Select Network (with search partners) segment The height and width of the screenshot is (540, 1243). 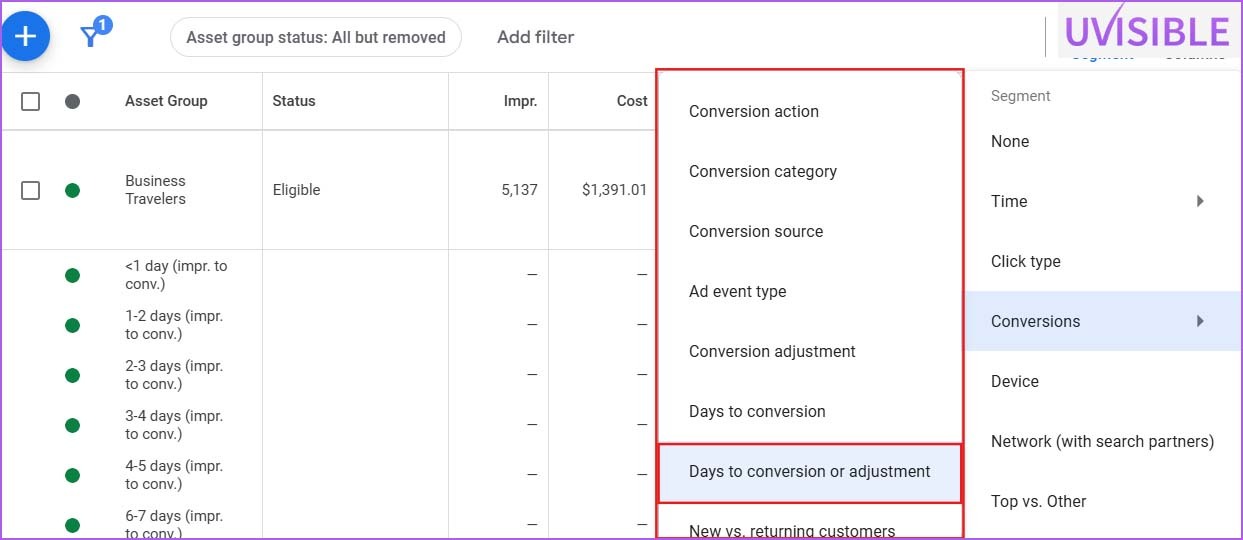click(1104, 441)
